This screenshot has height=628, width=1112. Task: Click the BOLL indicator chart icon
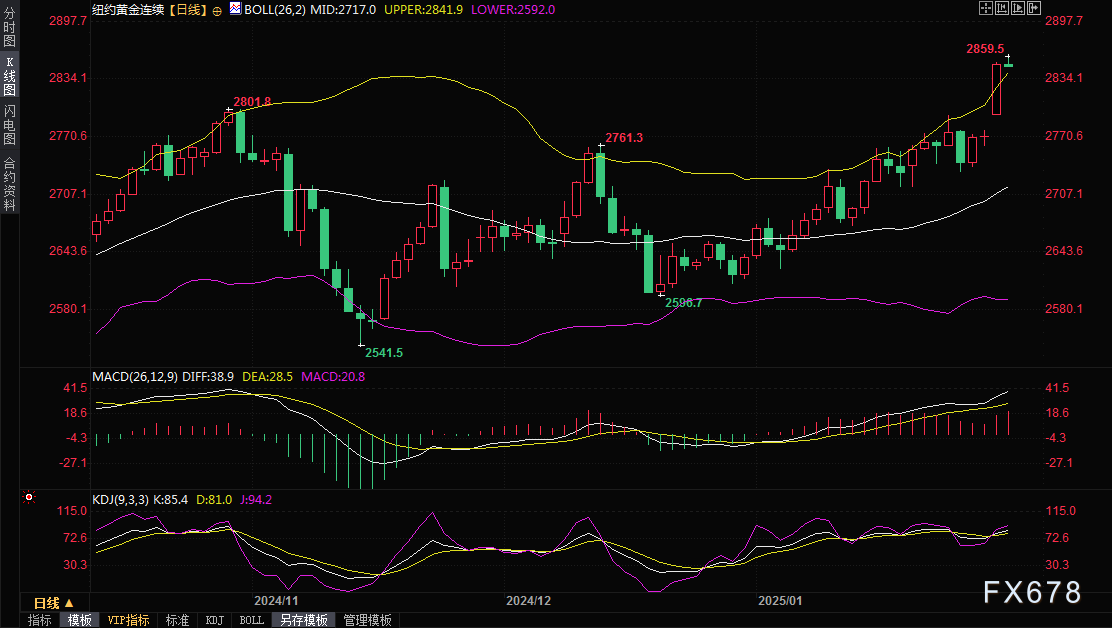tap(235, 8)
